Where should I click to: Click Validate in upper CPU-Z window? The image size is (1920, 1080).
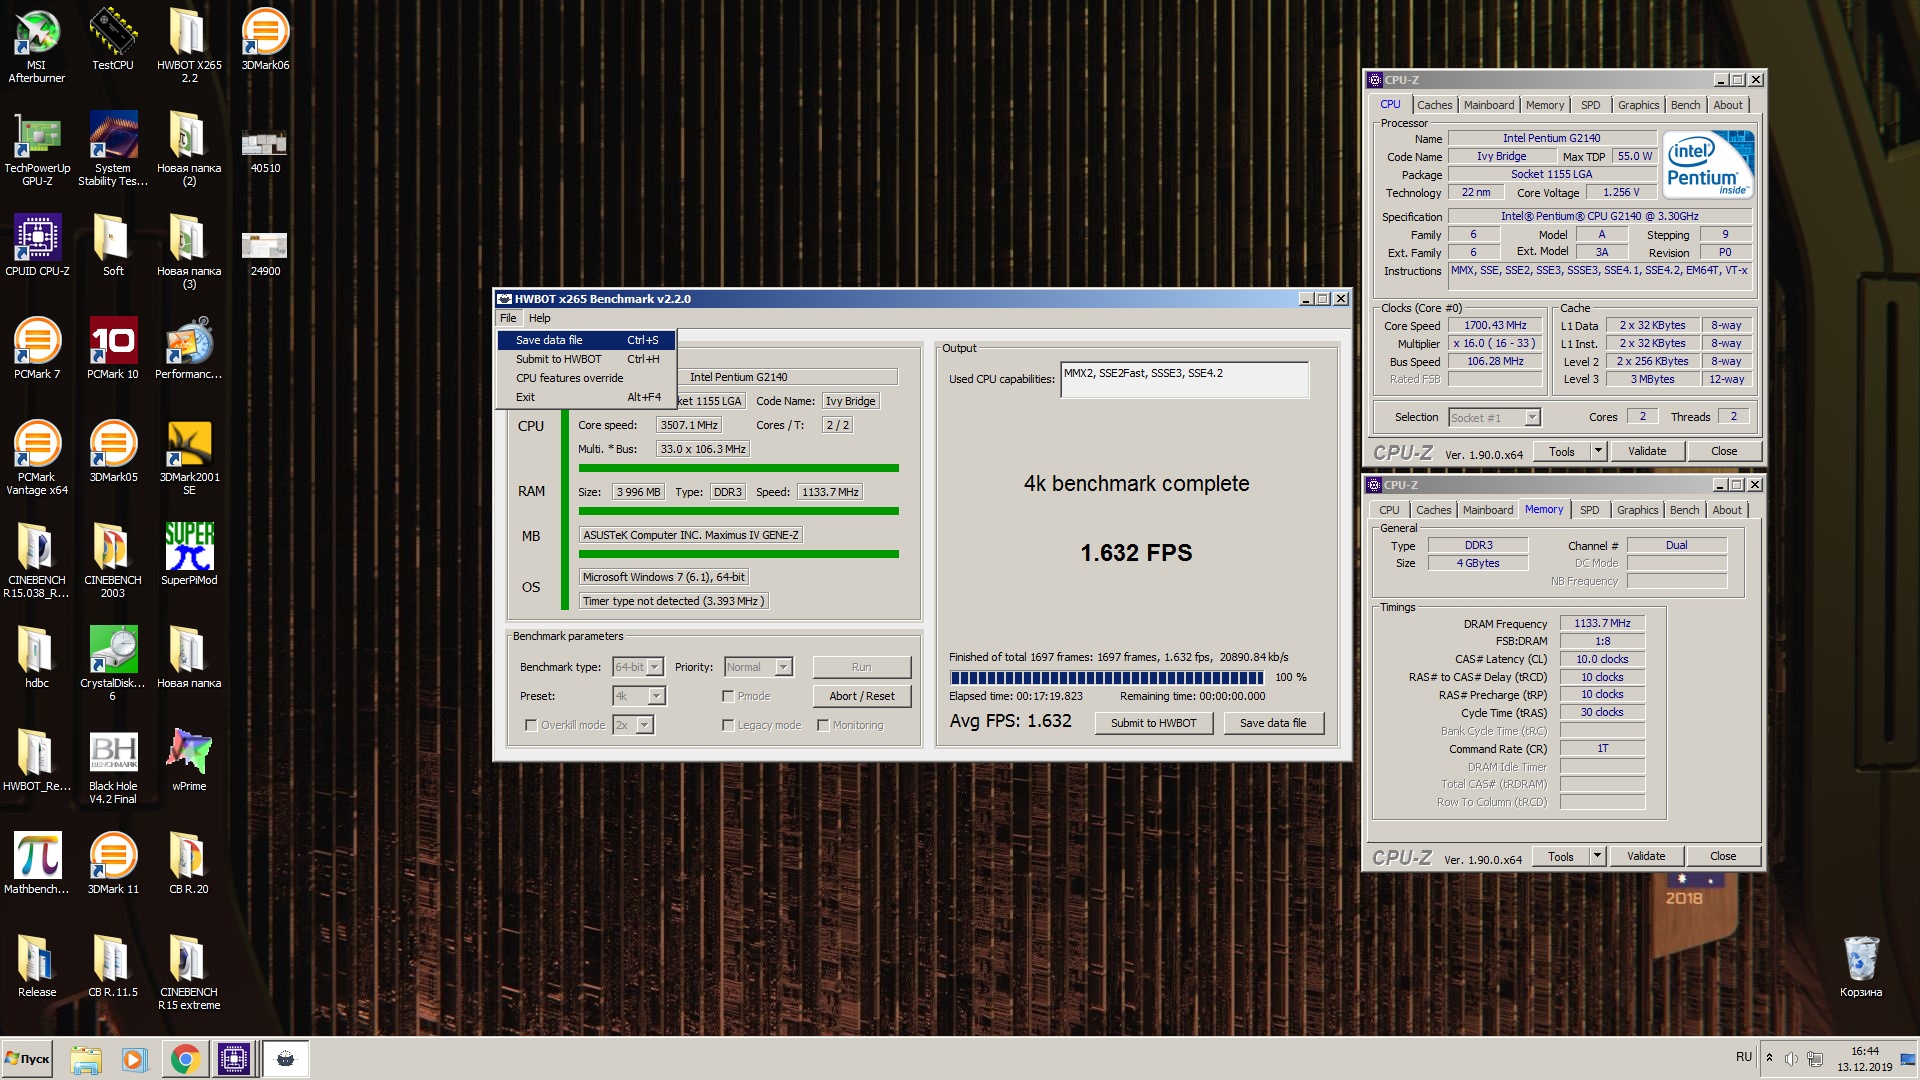[x=1646, y=451]
